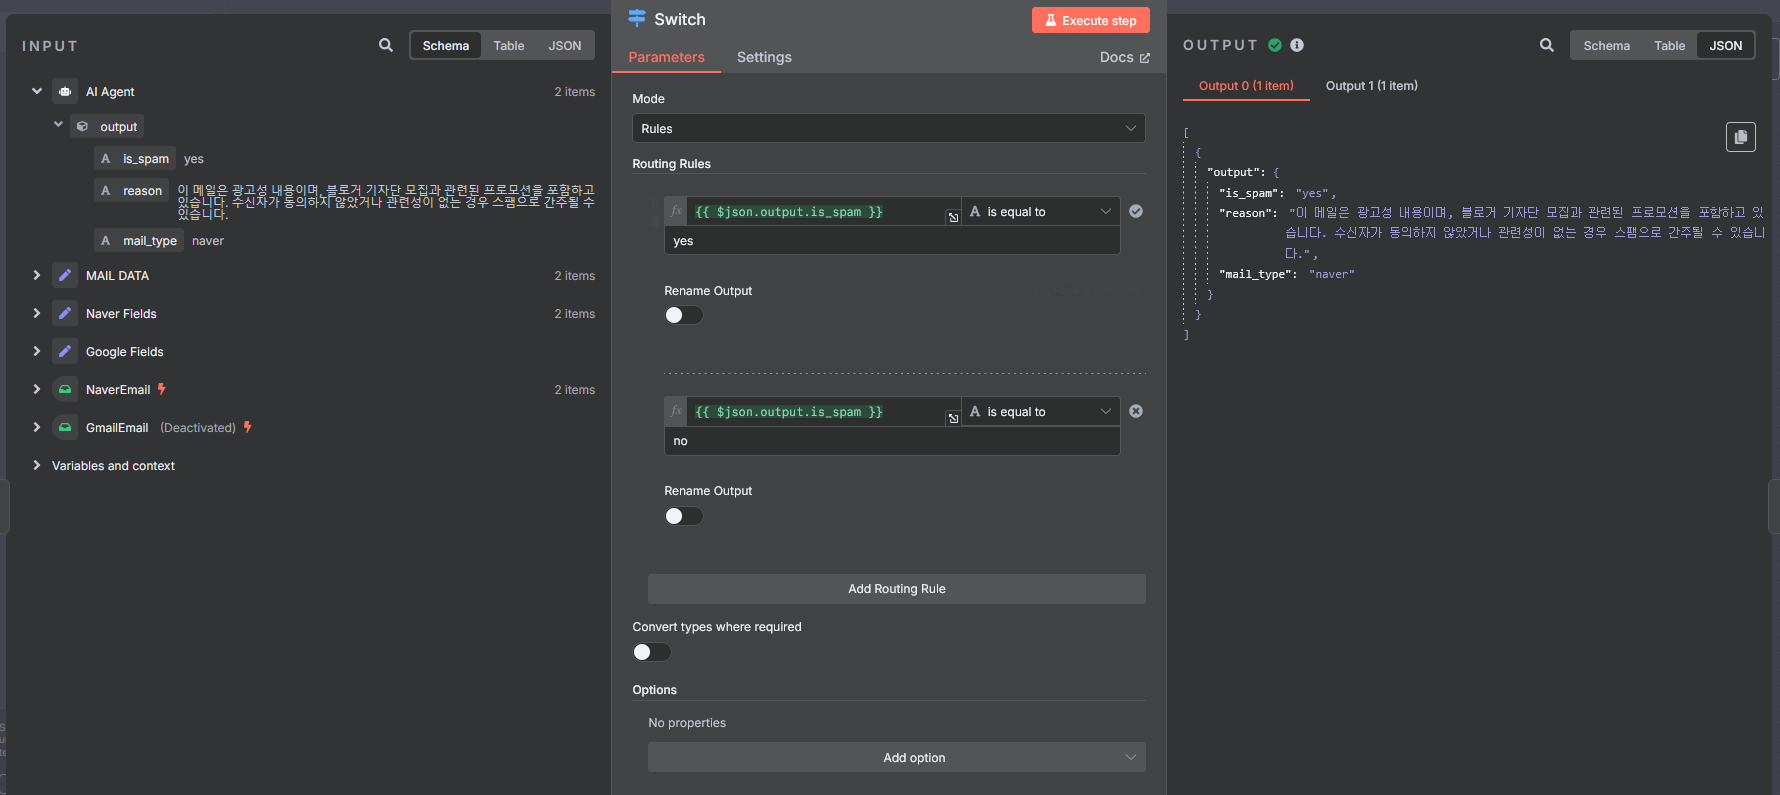Click the reason string type icon
Image resolution: width=1780 pixels, height=795 pixels.
[106, 190]
